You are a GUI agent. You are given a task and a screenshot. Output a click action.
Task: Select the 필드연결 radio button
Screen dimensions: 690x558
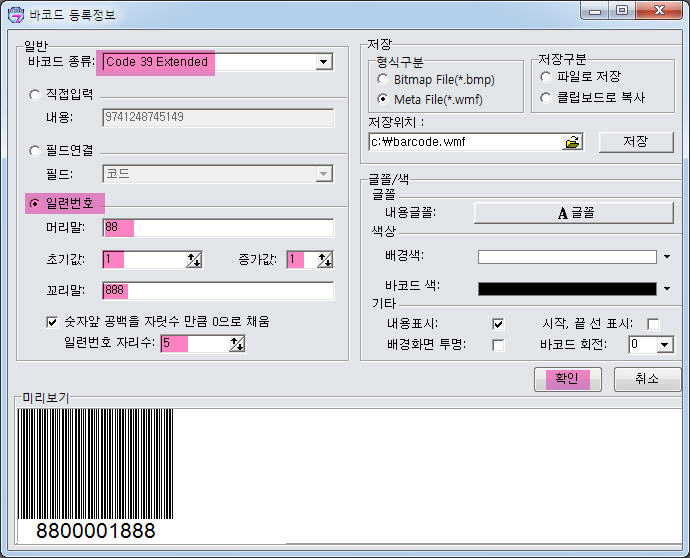(34, 151)
